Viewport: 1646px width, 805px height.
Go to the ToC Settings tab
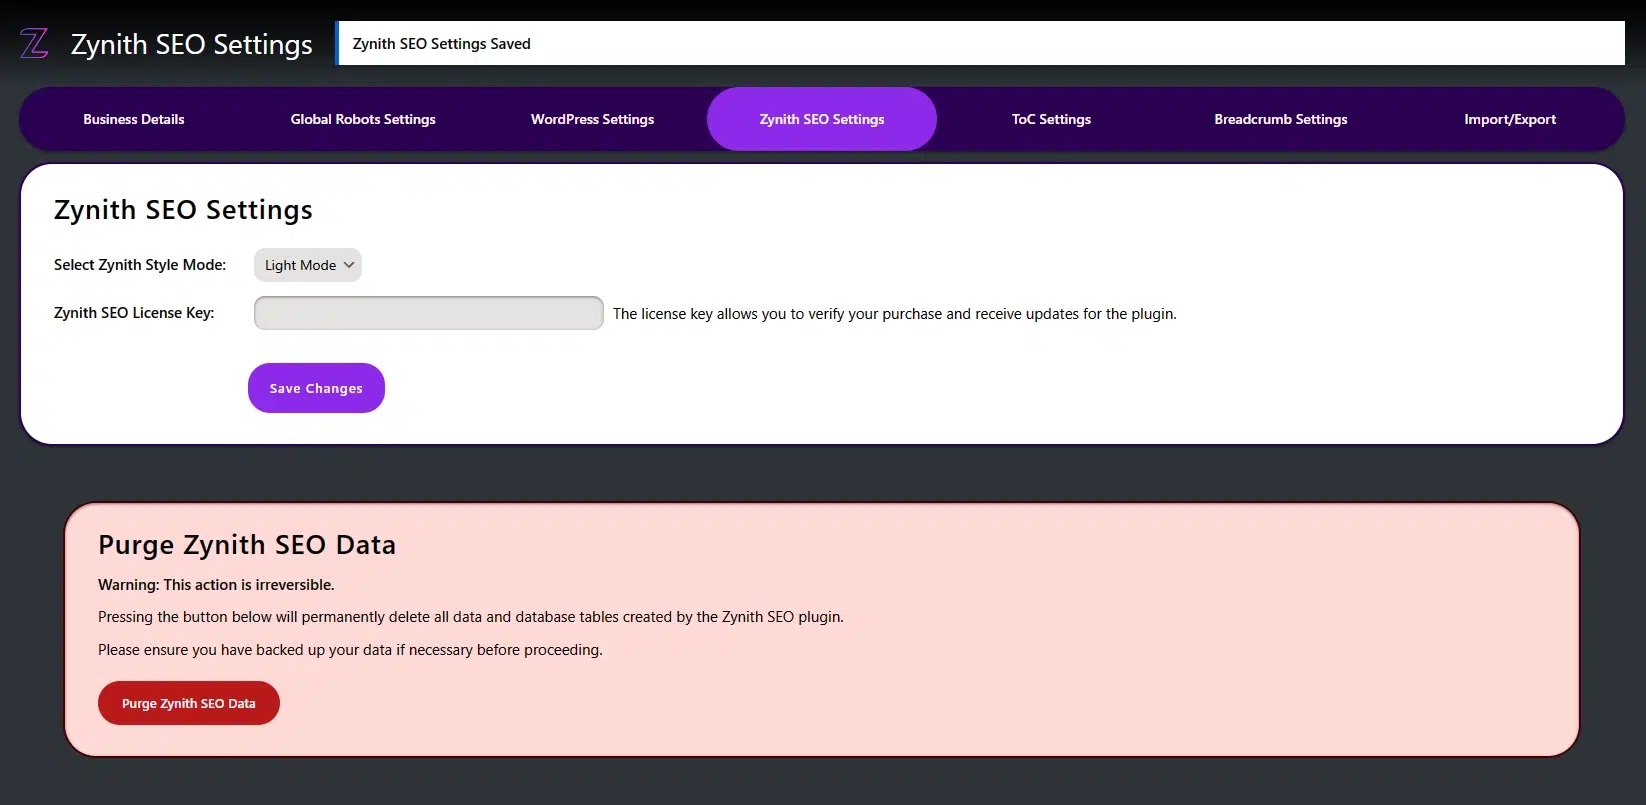(x=1051, y=119)
